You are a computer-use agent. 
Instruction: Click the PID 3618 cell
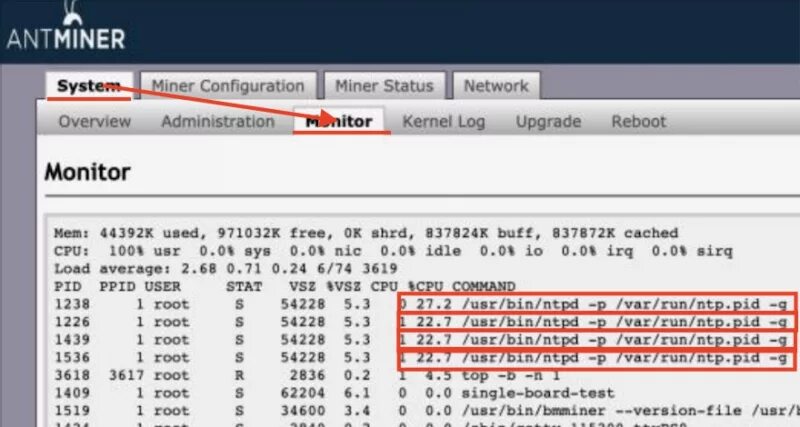[x=72, y=375]
